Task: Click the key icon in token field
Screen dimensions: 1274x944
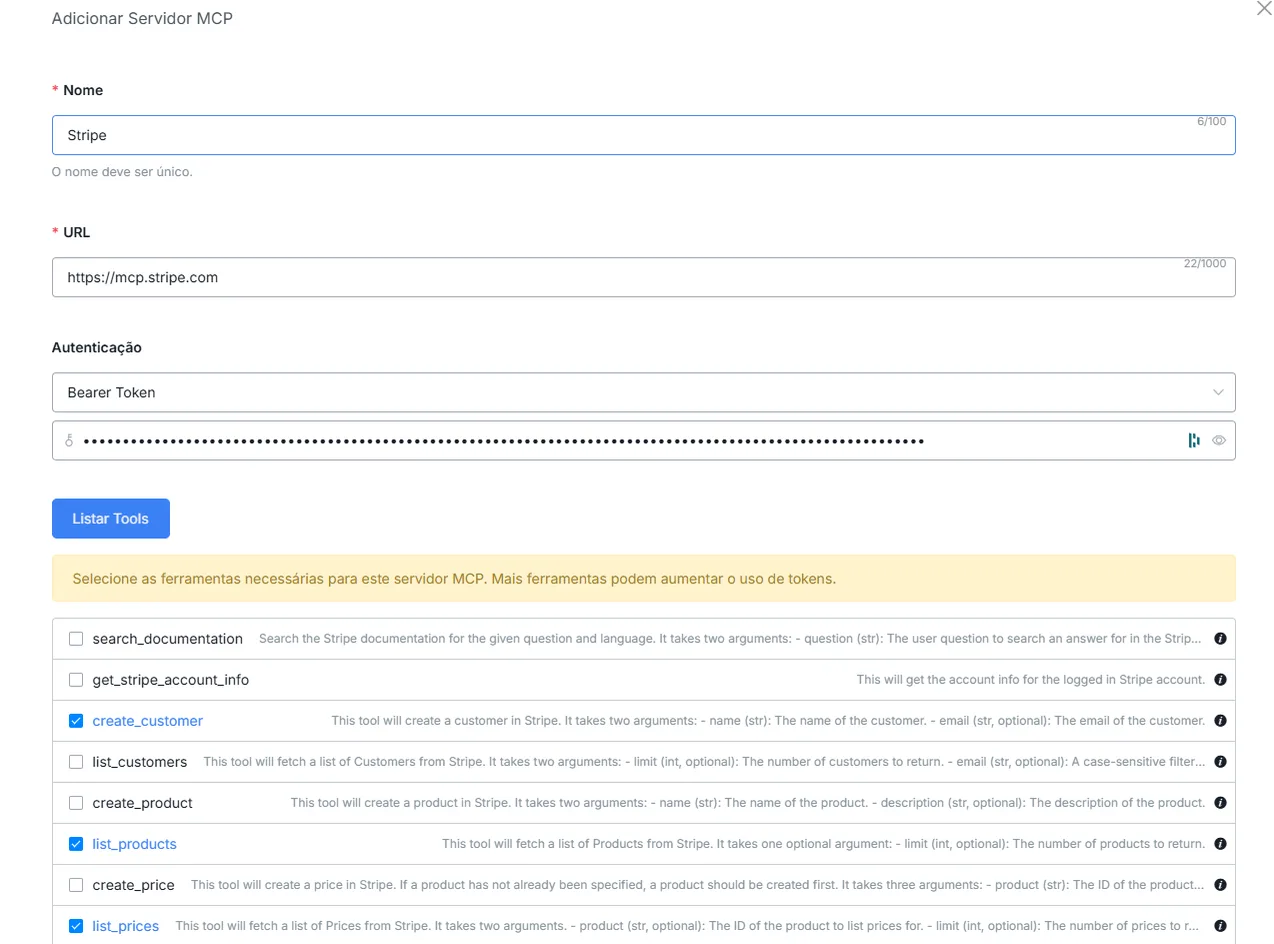Action: pyautogui.click(x=69, y=440)
